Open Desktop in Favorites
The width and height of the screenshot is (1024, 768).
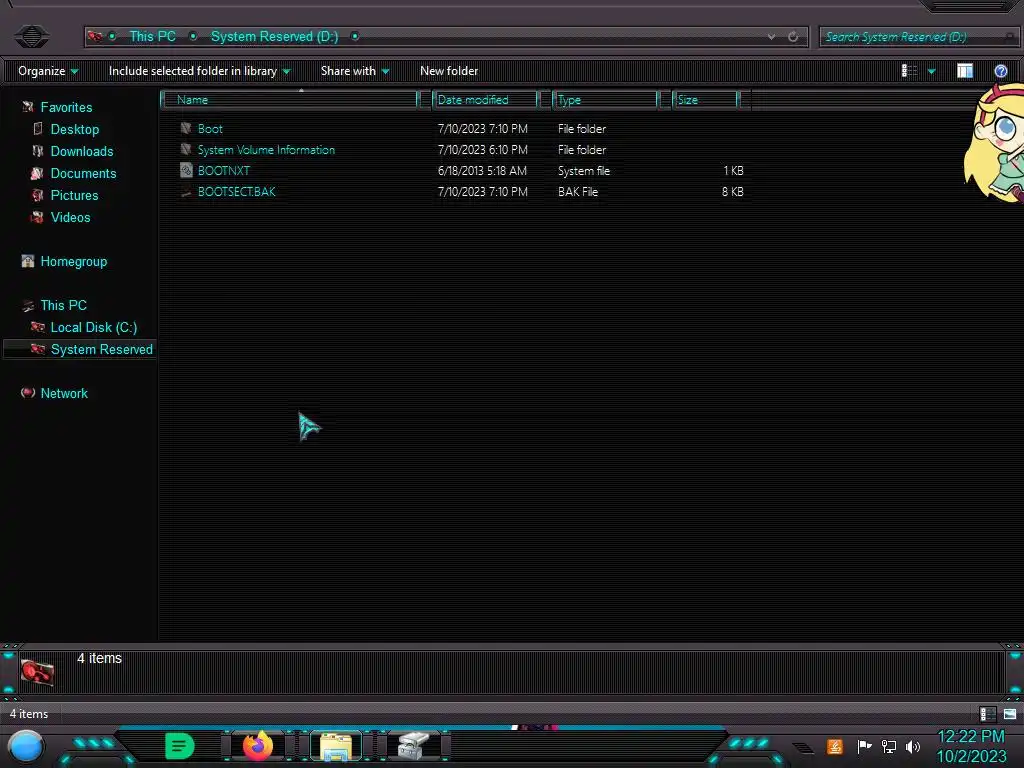pyautogui.click(x=75, y=129)
